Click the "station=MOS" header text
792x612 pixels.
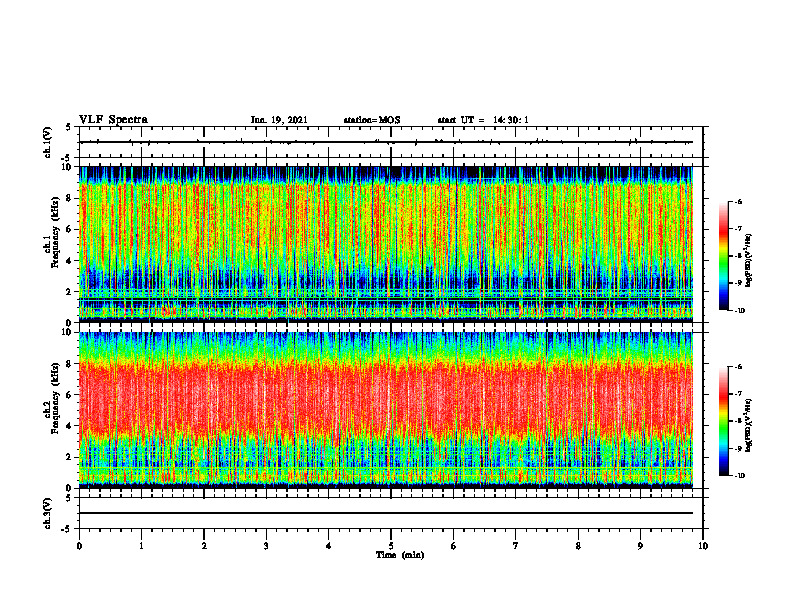click(372, 120)
